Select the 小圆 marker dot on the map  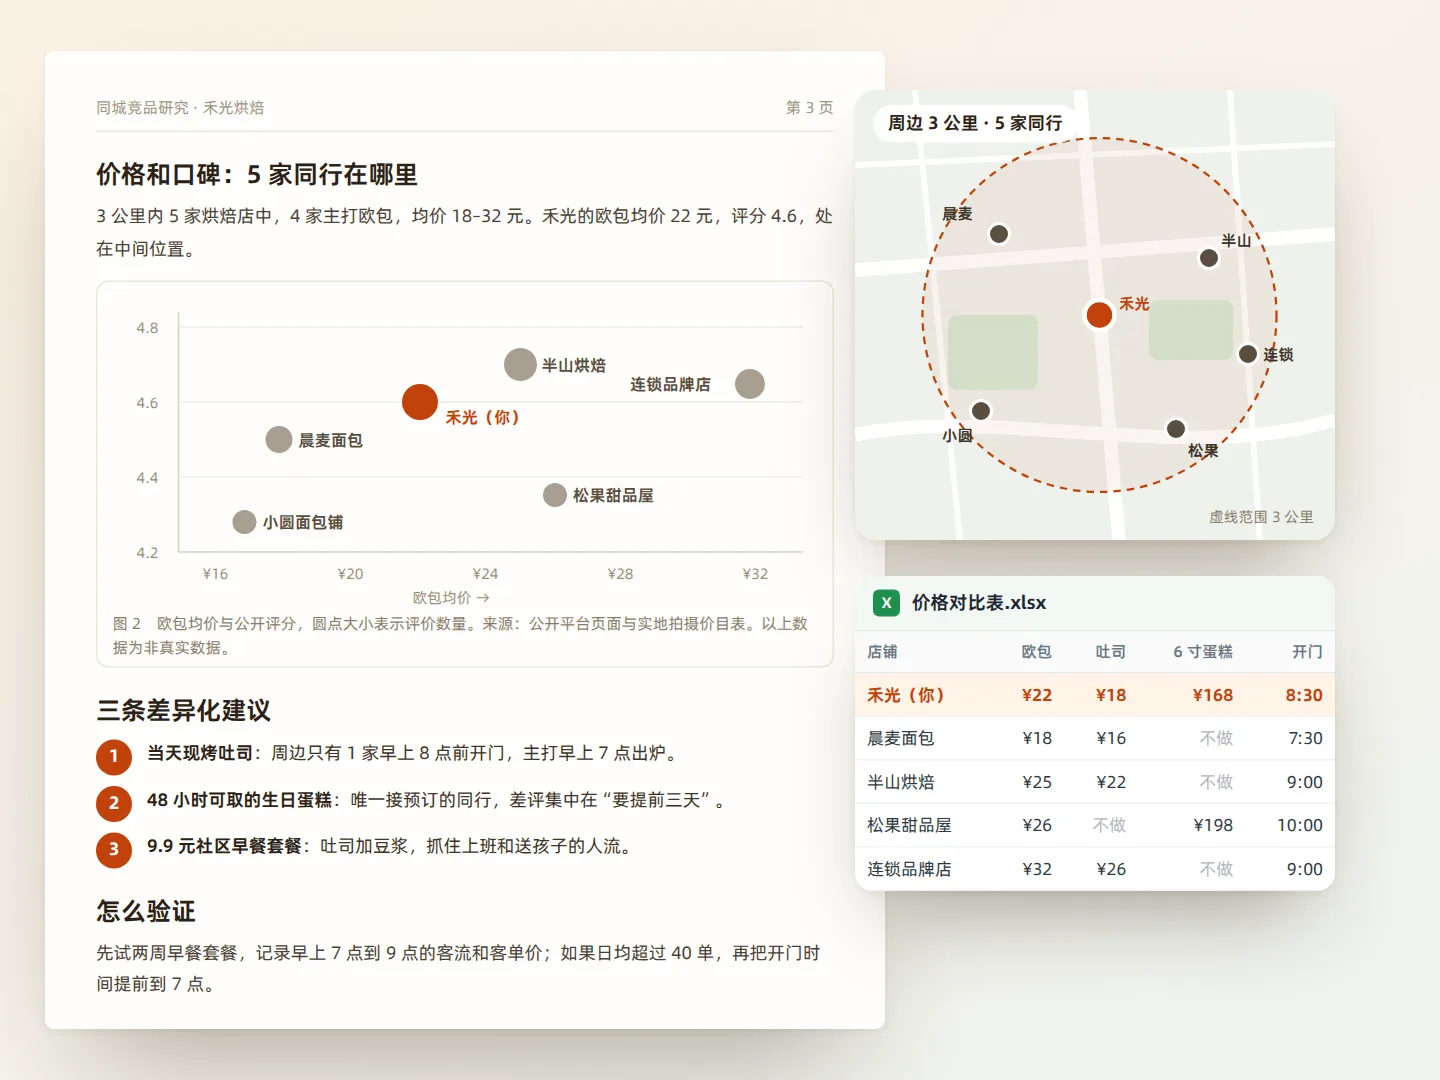(x=981, y=411)
